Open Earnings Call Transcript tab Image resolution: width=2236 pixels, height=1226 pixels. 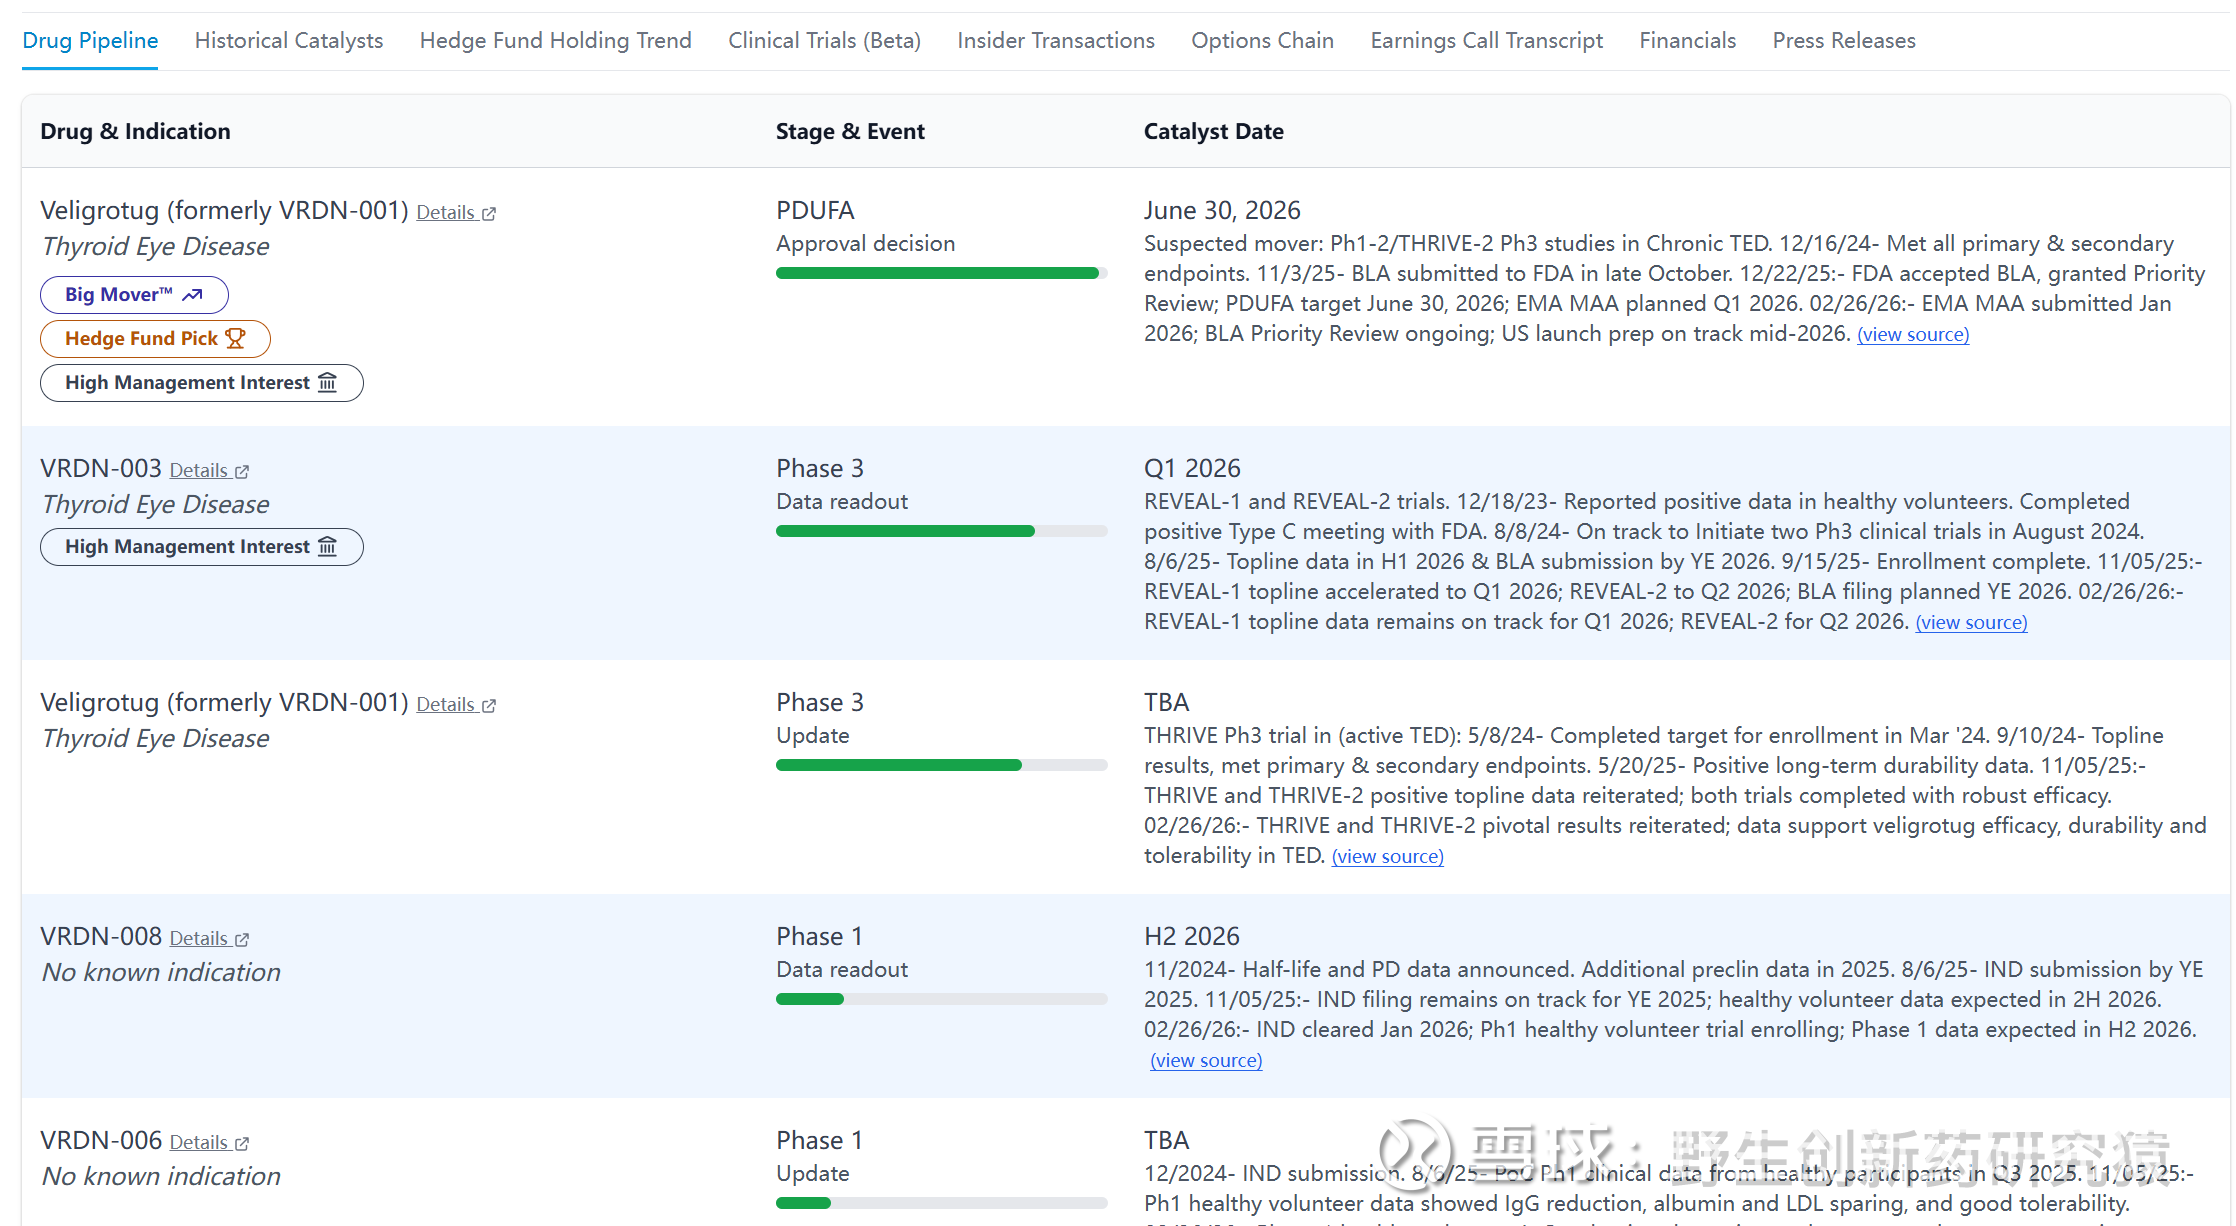coord(1486,41)
